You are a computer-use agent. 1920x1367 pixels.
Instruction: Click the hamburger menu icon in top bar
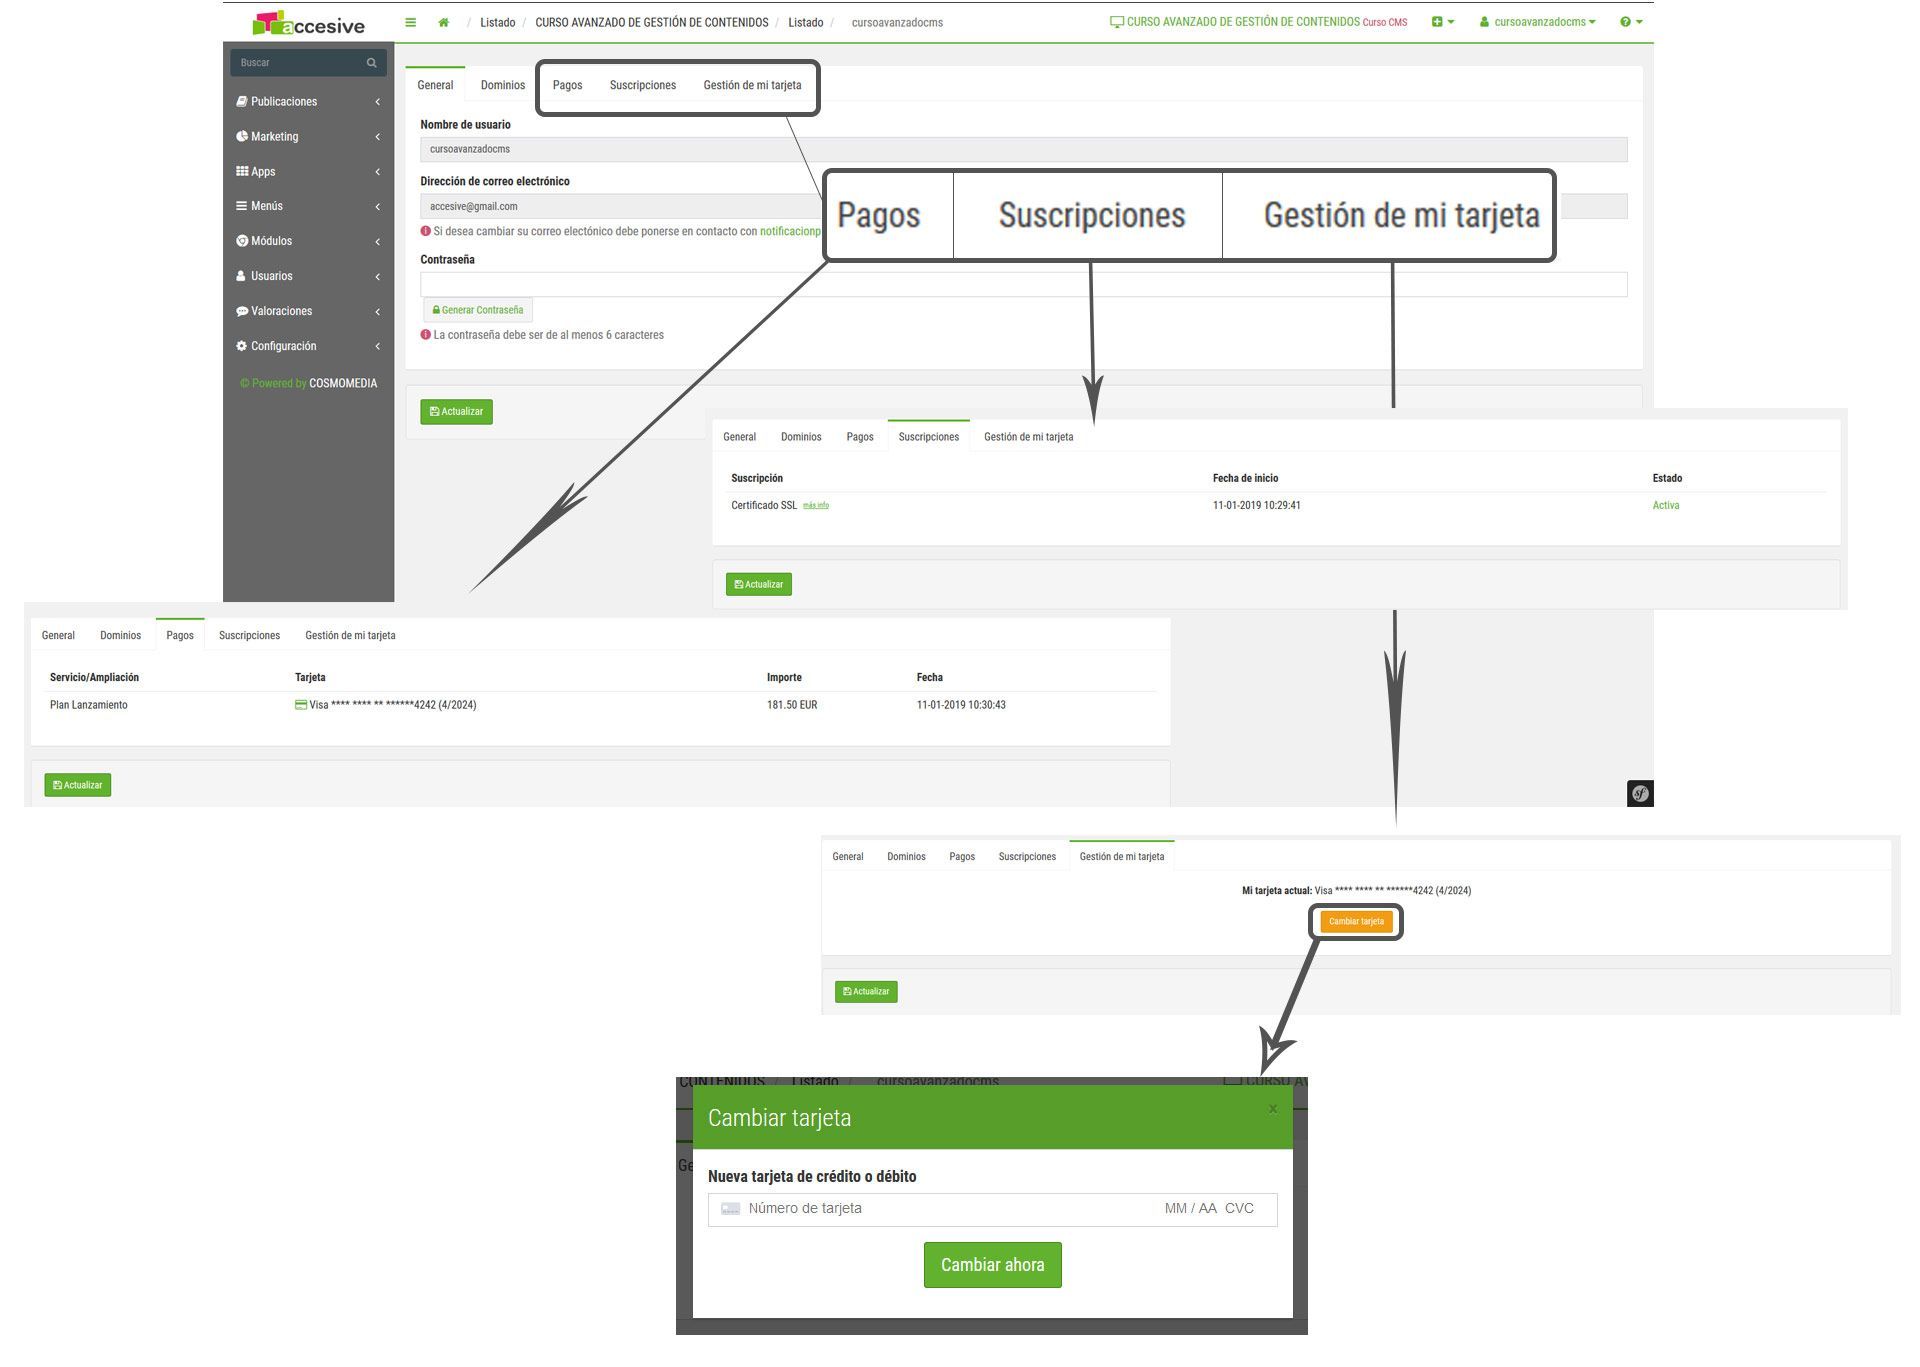pos(410,22)
